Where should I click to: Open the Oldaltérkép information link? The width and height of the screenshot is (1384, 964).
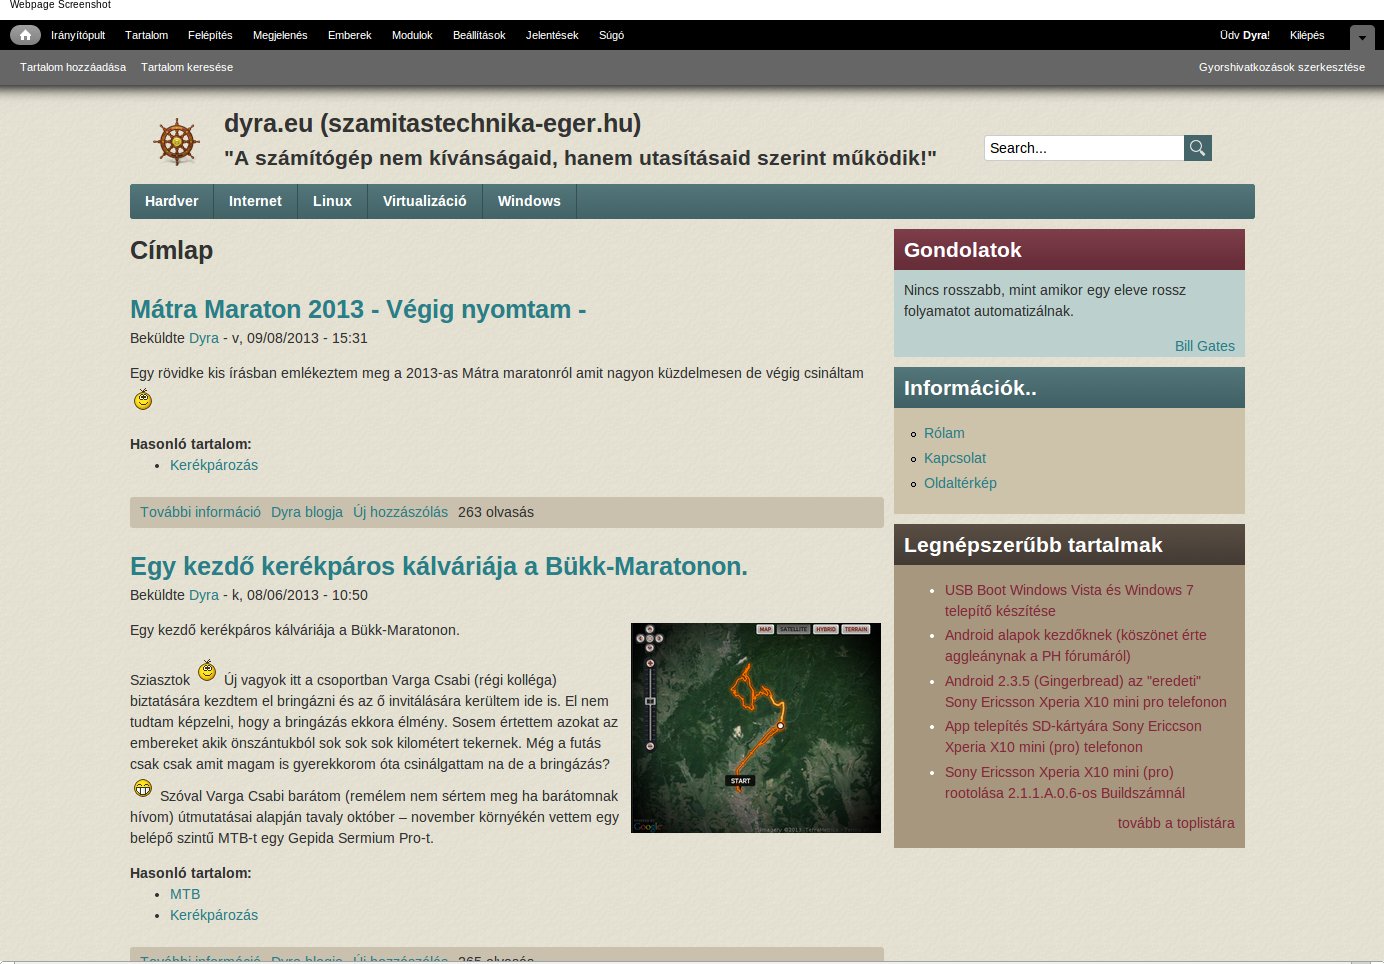coord(960,483)
